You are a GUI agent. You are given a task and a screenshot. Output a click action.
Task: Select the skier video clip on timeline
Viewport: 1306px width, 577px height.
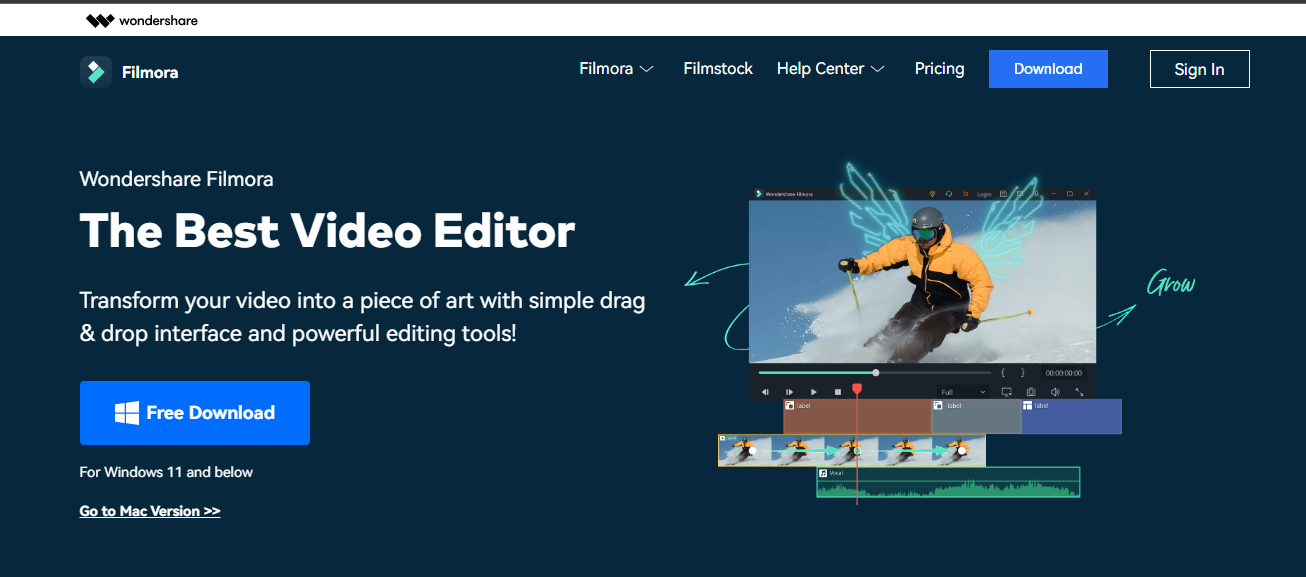point(852,450)
